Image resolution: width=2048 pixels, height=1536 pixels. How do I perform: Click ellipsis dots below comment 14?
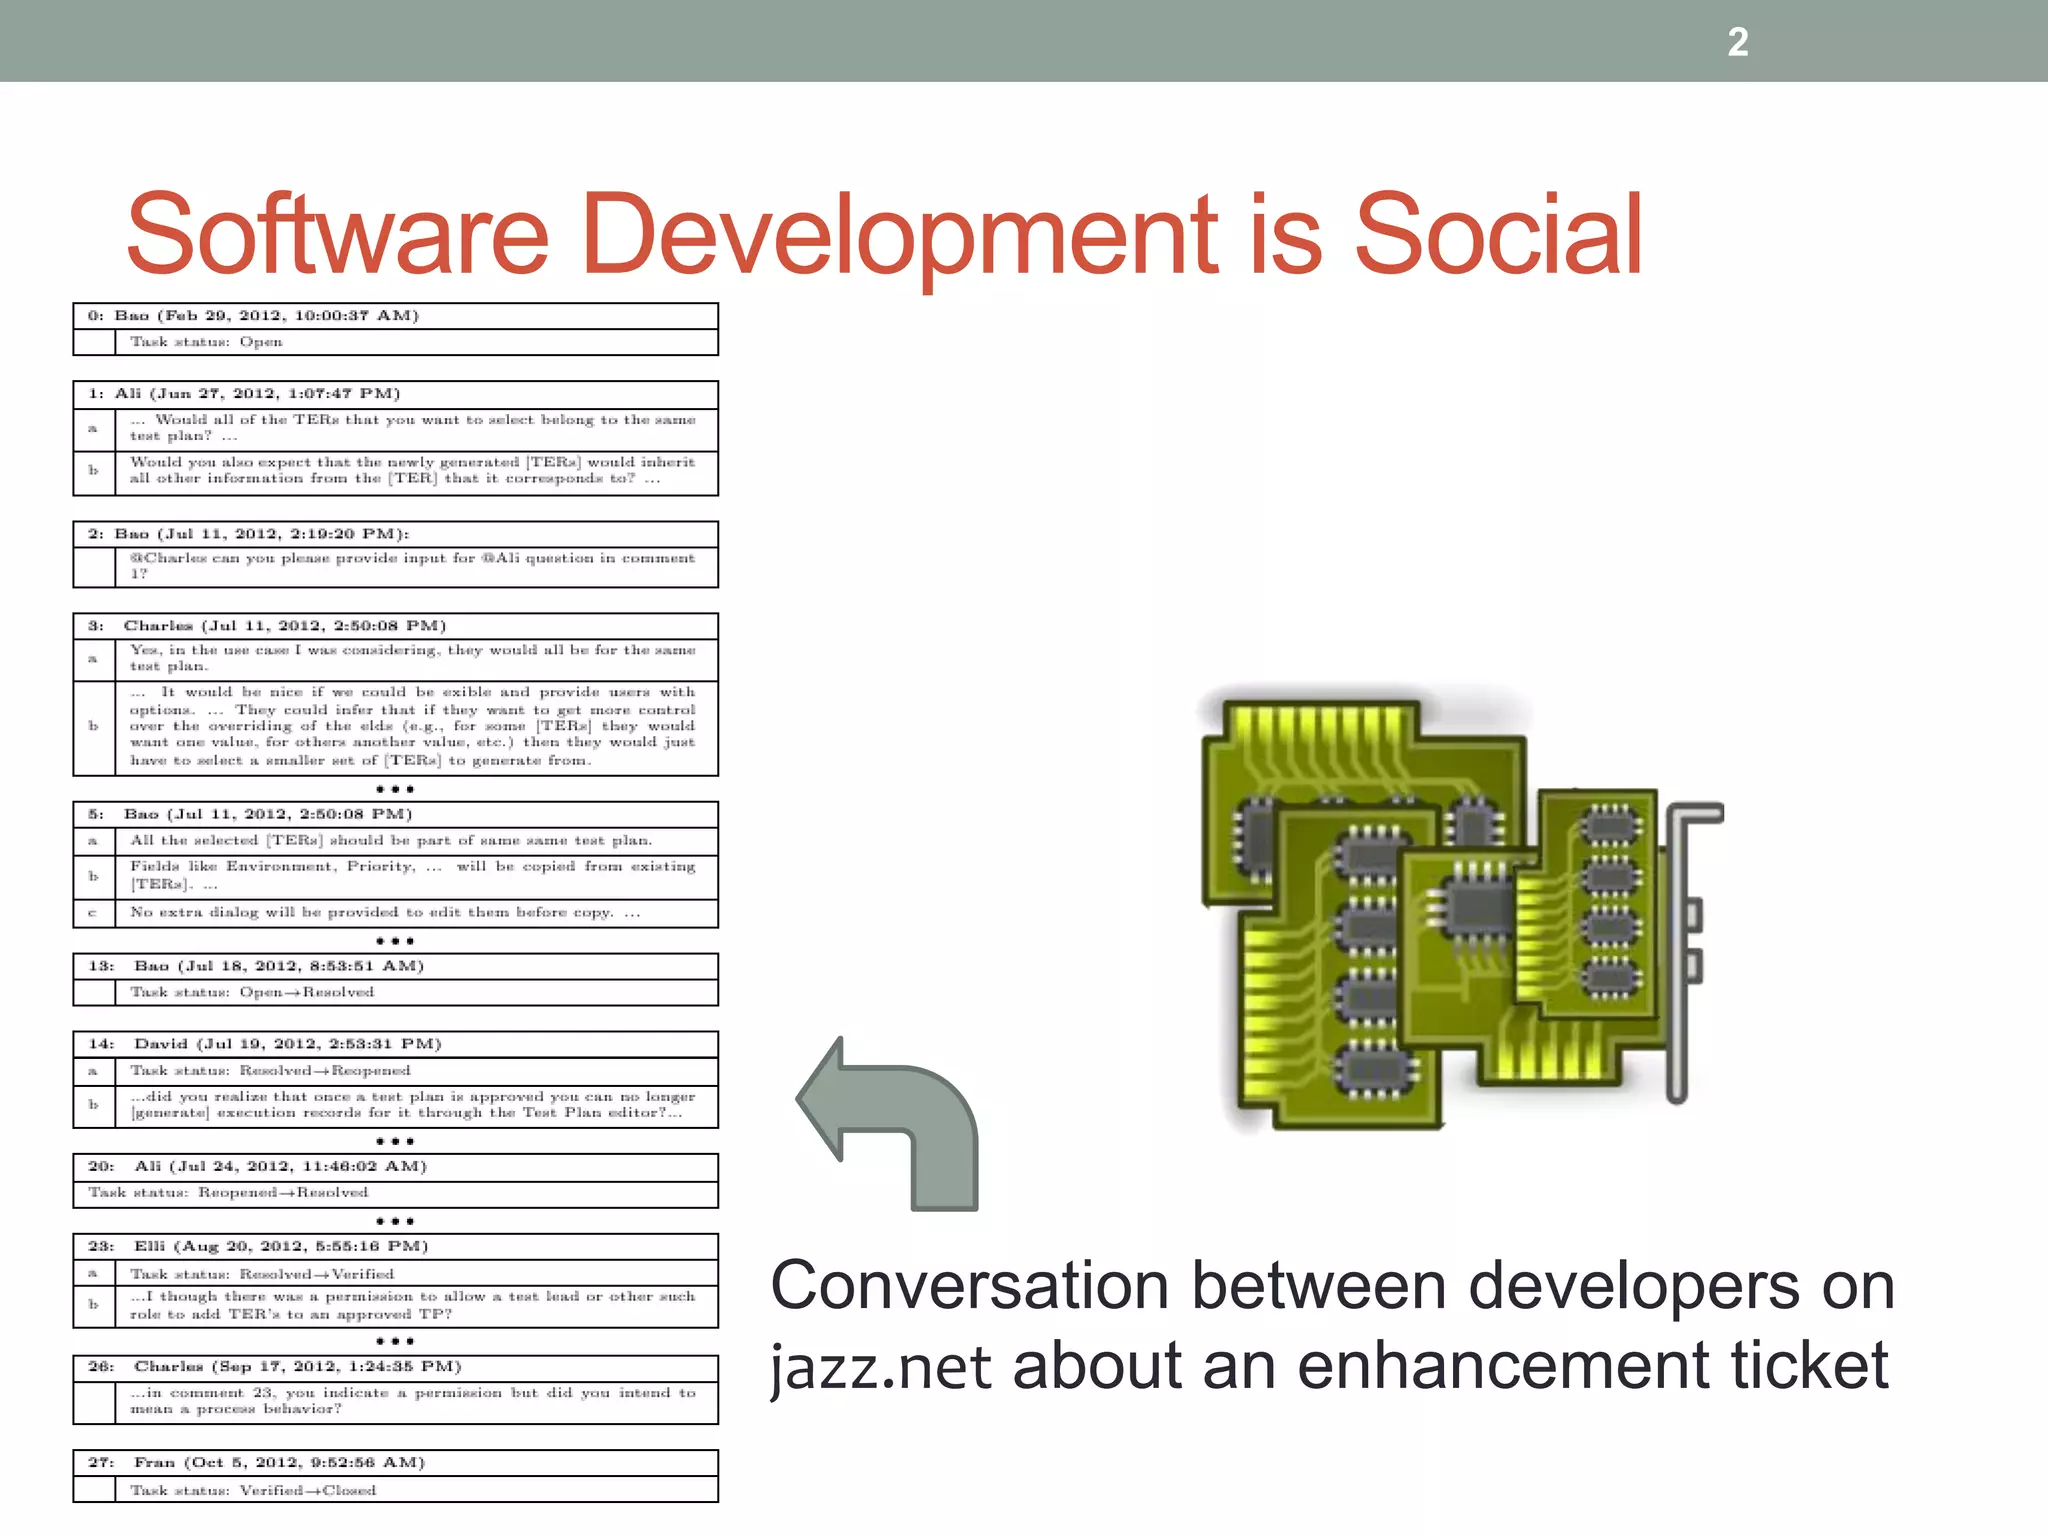(395, 1141)
